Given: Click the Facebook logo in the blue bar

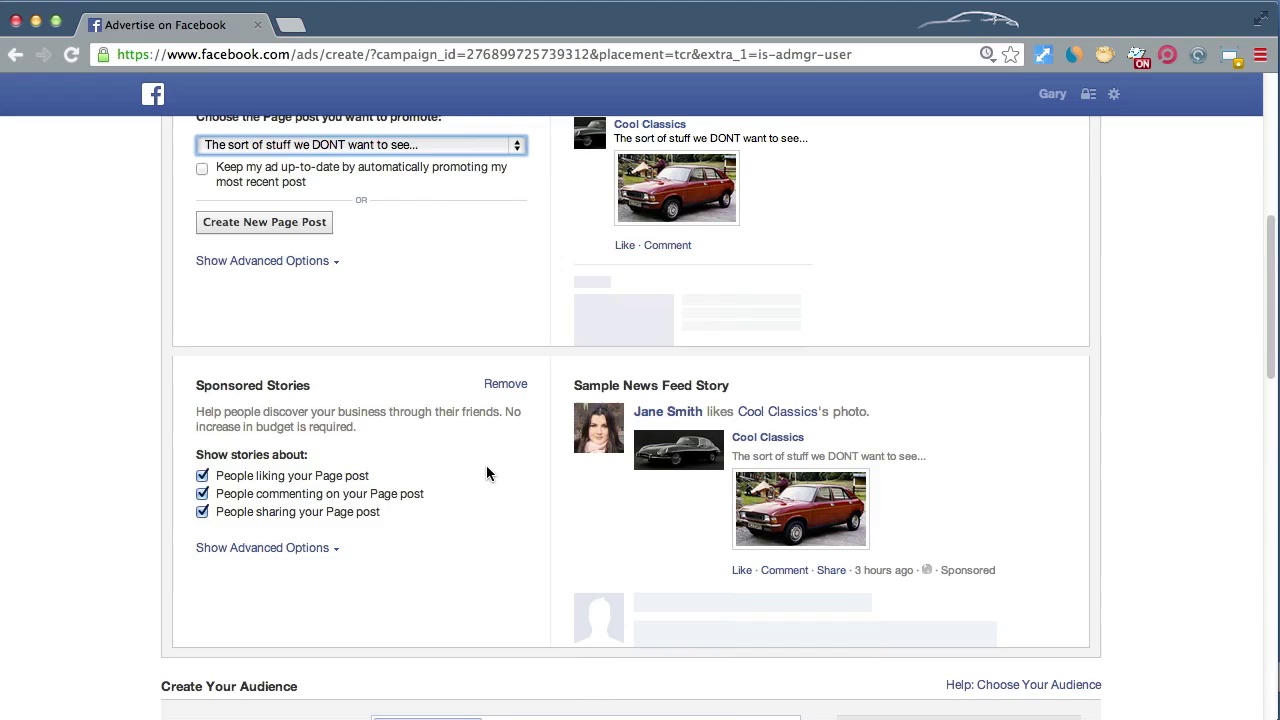Looking at the screenshot, I should tap(153, 94).
